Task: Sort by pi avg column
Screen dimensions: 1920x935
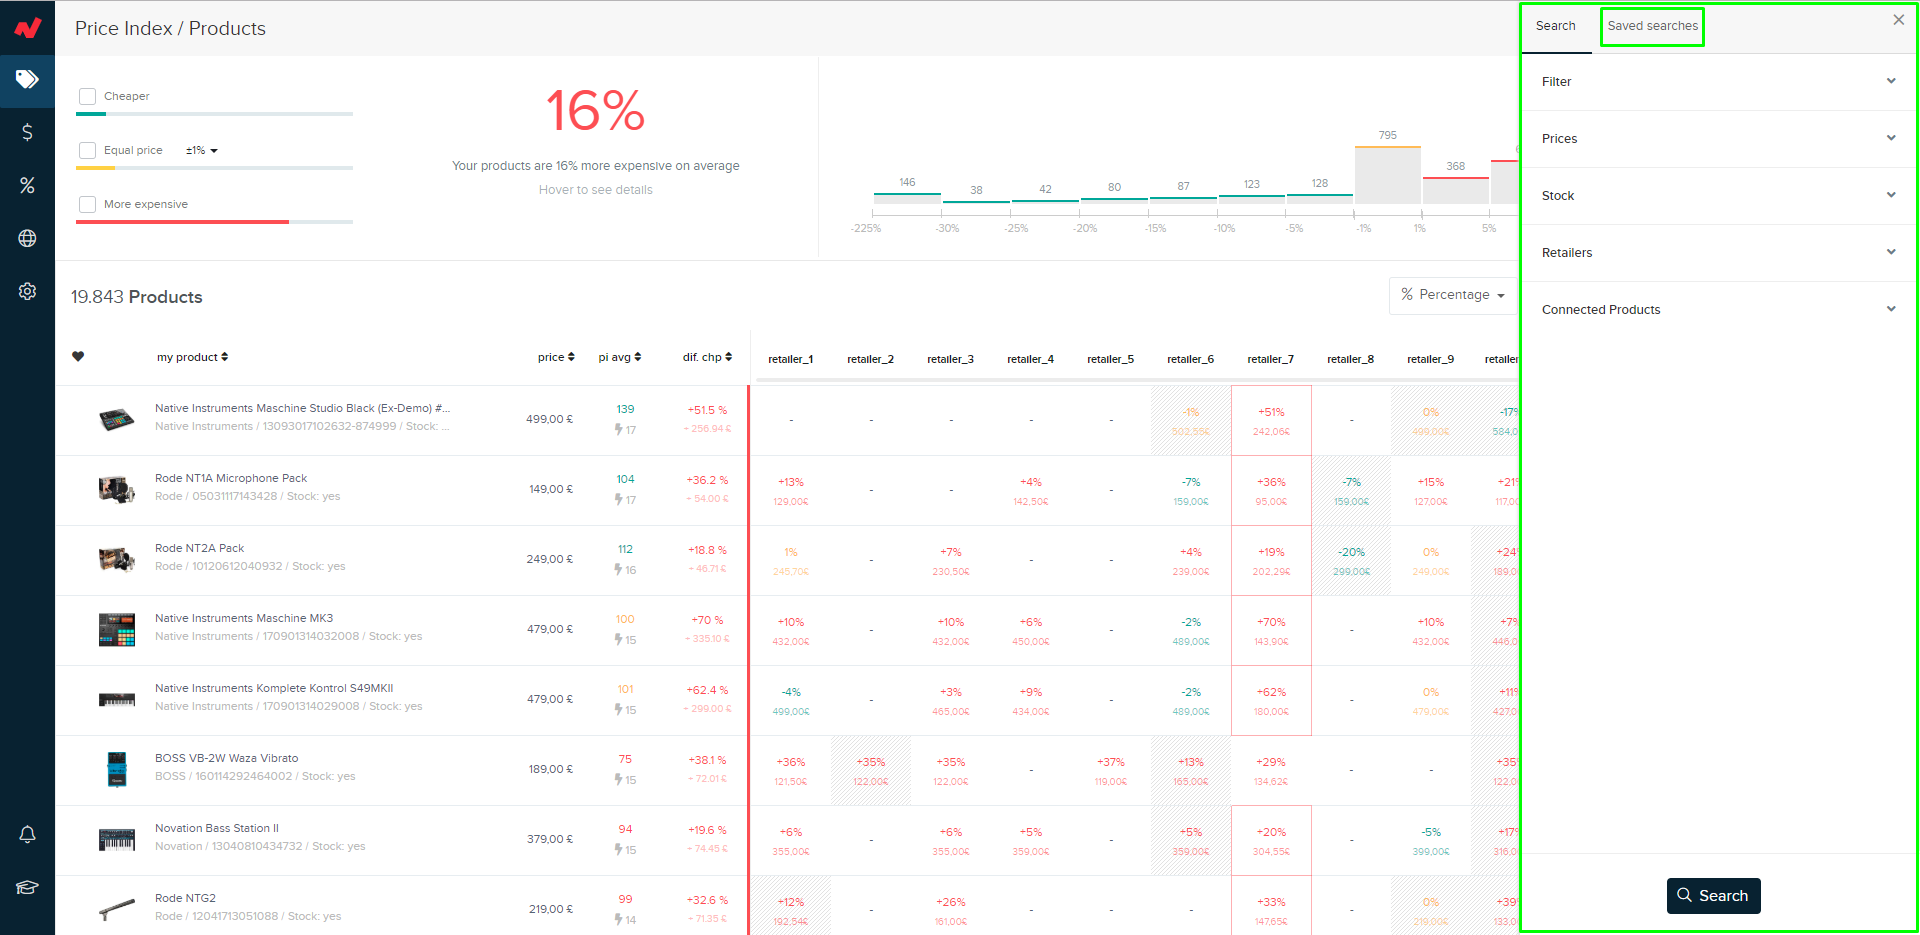Action: [x=620, y=357]
